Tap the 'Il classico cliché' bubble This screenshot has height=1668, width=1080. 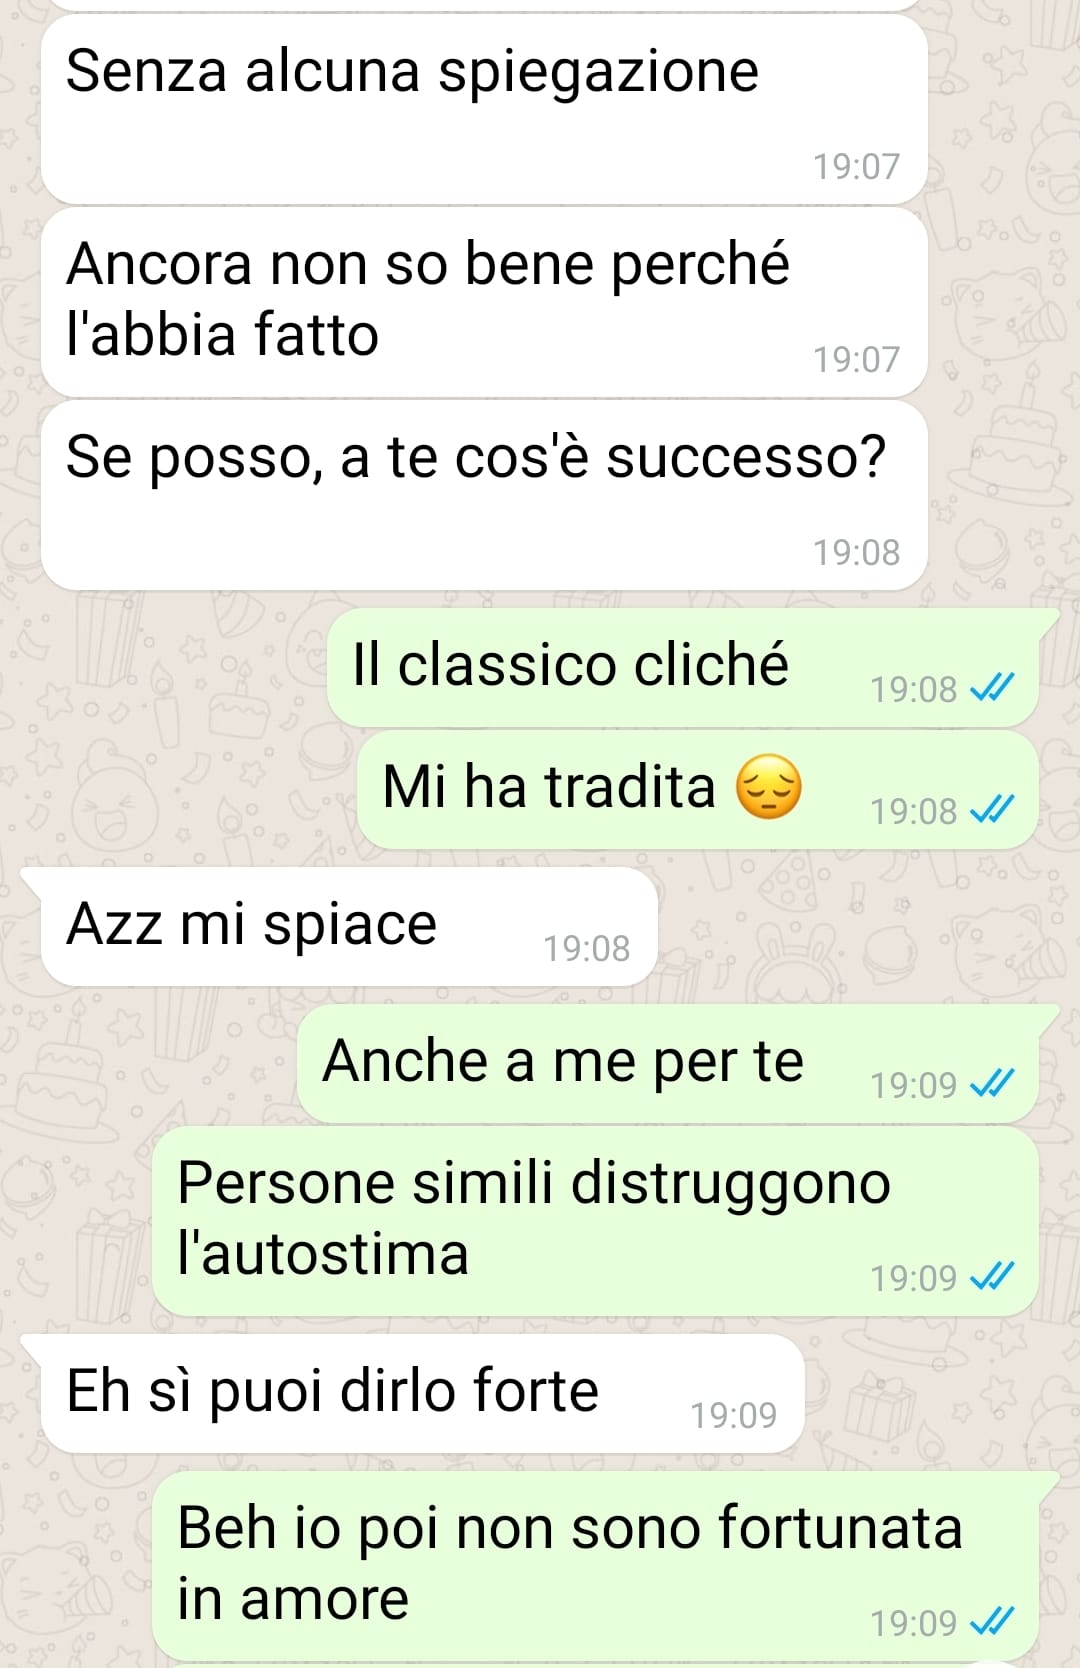(x=684, y=667)
